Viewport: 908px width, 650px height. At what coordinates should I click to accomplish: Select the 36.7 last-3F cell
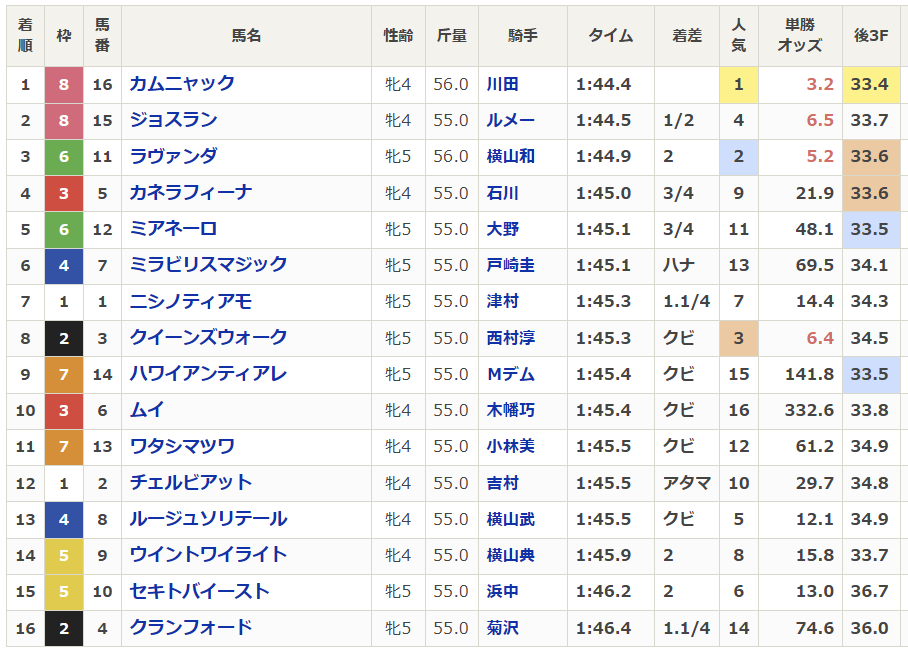pos(871,591)
